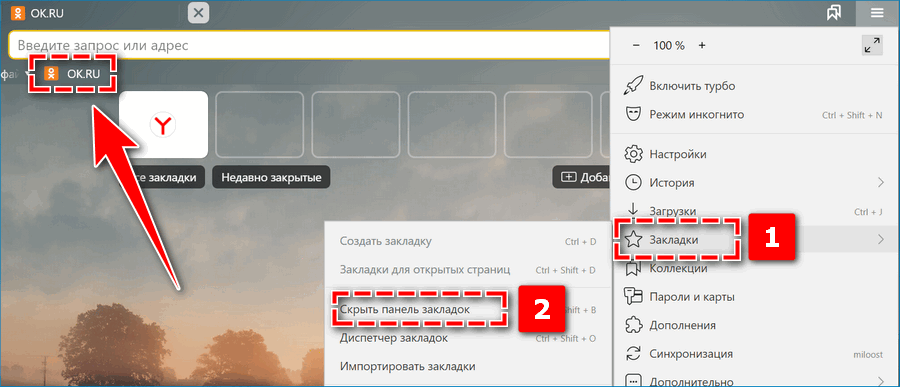Click the bookmarks icon in title bar
Image resolution: width=900 pixels, height=387 pixels.
click(834, 14)
